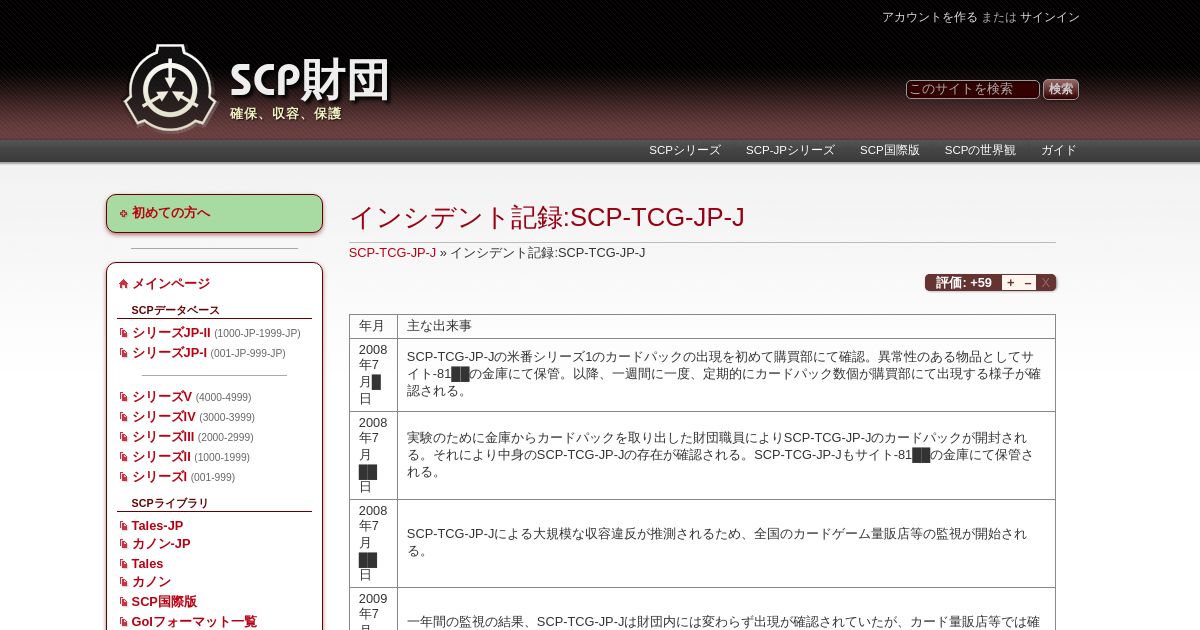Click document icon beside sidebar SCP国際版
1200x630 pixels.
pyautogui.click(x=124, y=602)
